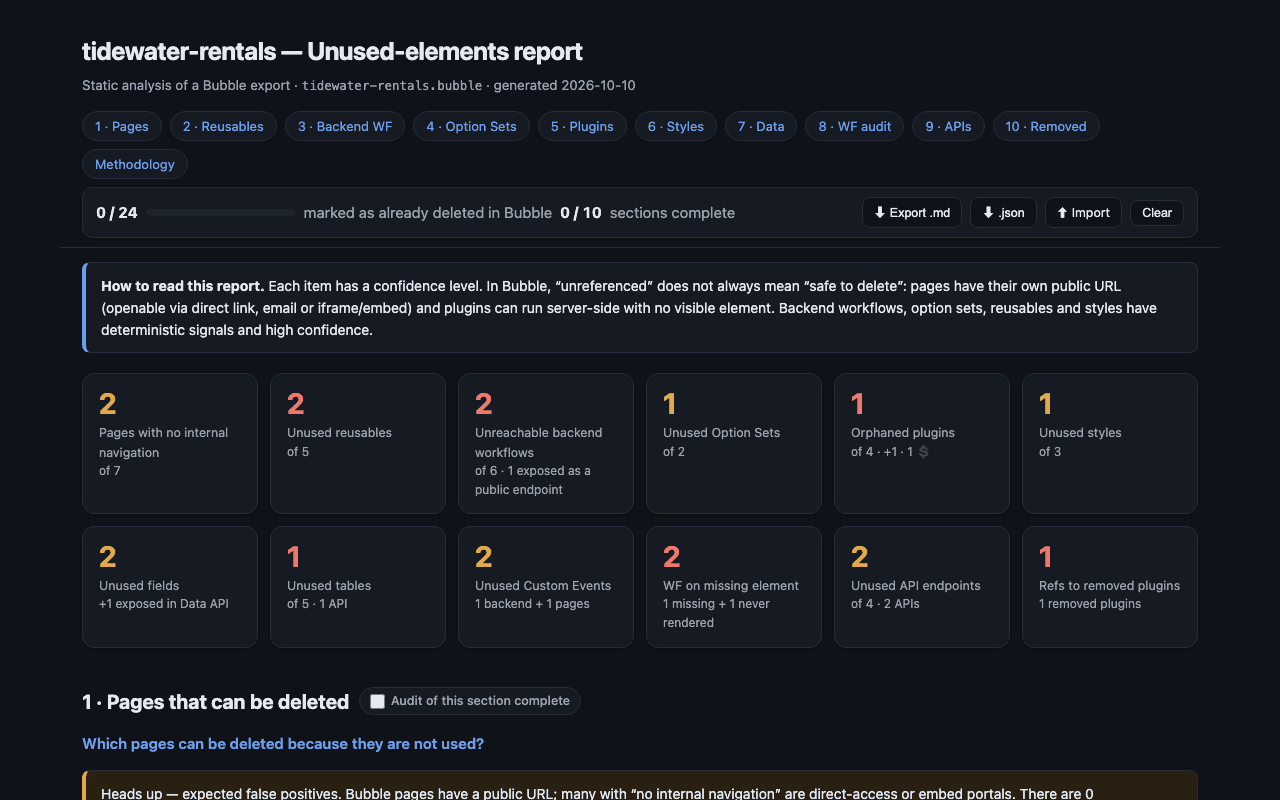Screen dimensions: 1280x800
Task: Open the 'Unused styles' card
Action: coord(1110,443)
